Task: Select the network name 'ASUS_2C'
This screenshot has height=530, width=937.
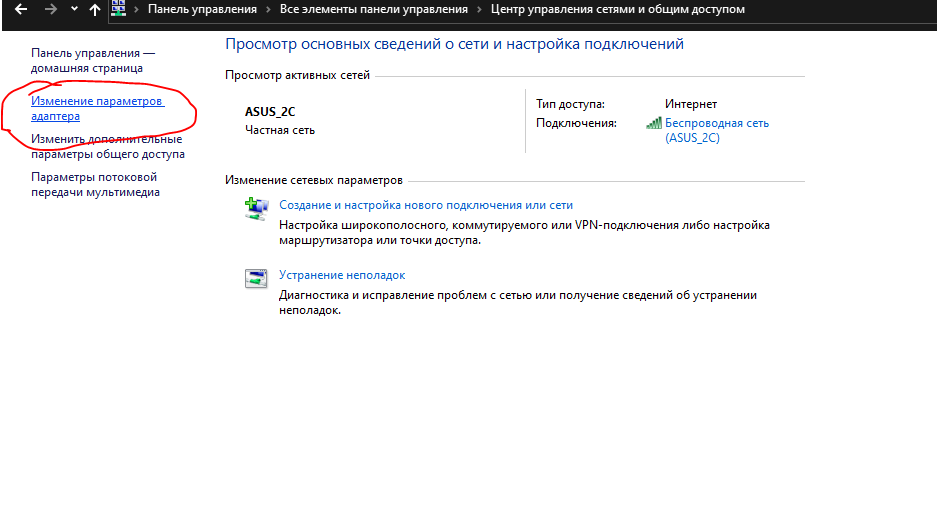Action: (x=270, y=112)
